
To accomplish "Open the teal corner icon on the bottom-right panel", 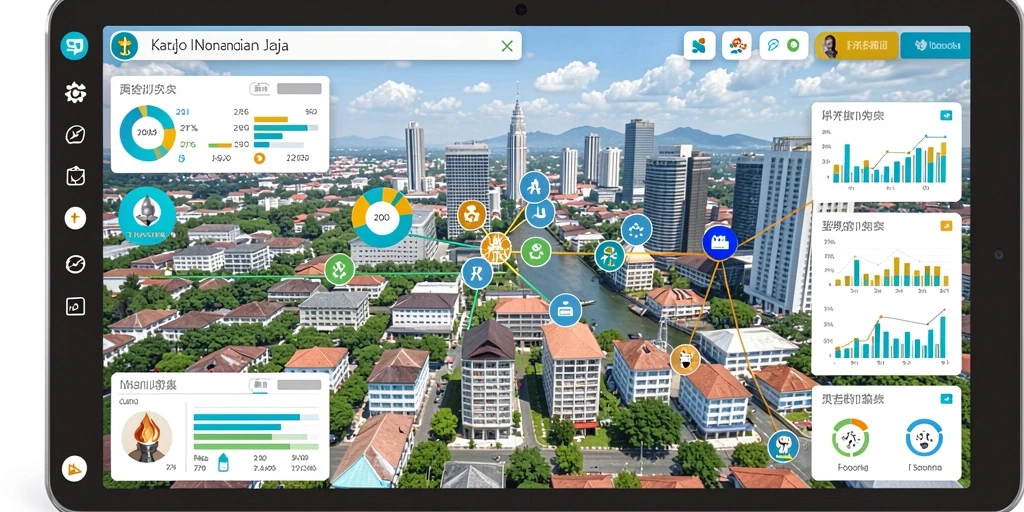I will point(945,398).
